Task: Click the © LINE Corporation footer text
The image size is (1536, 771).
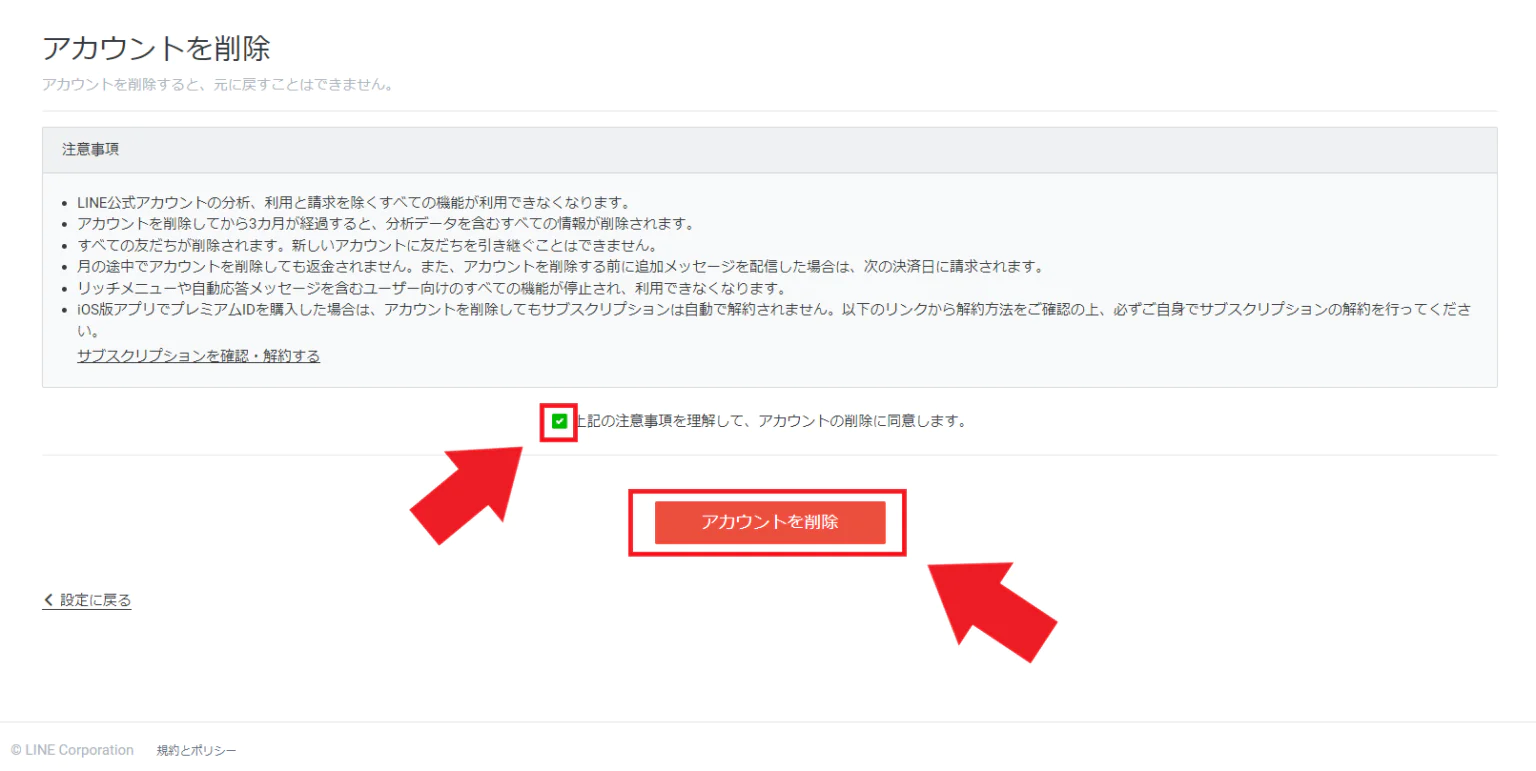Action: (x=72, y=750)
